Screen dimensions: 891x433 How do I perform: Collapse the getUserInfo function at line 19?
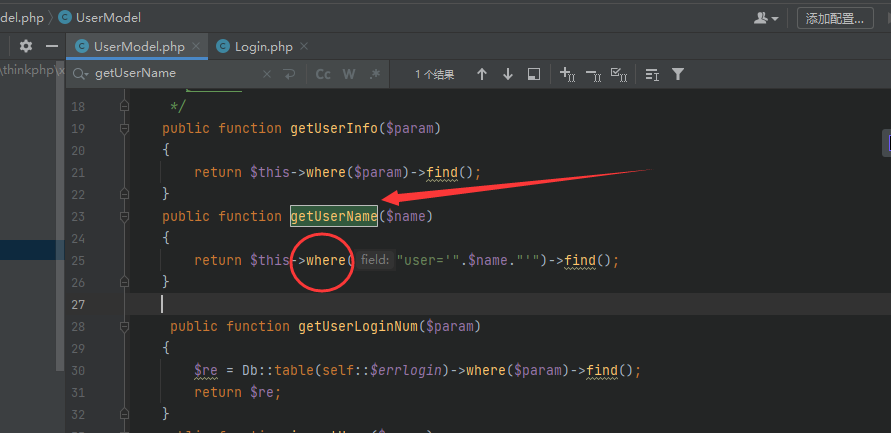[x=124, y=128]
